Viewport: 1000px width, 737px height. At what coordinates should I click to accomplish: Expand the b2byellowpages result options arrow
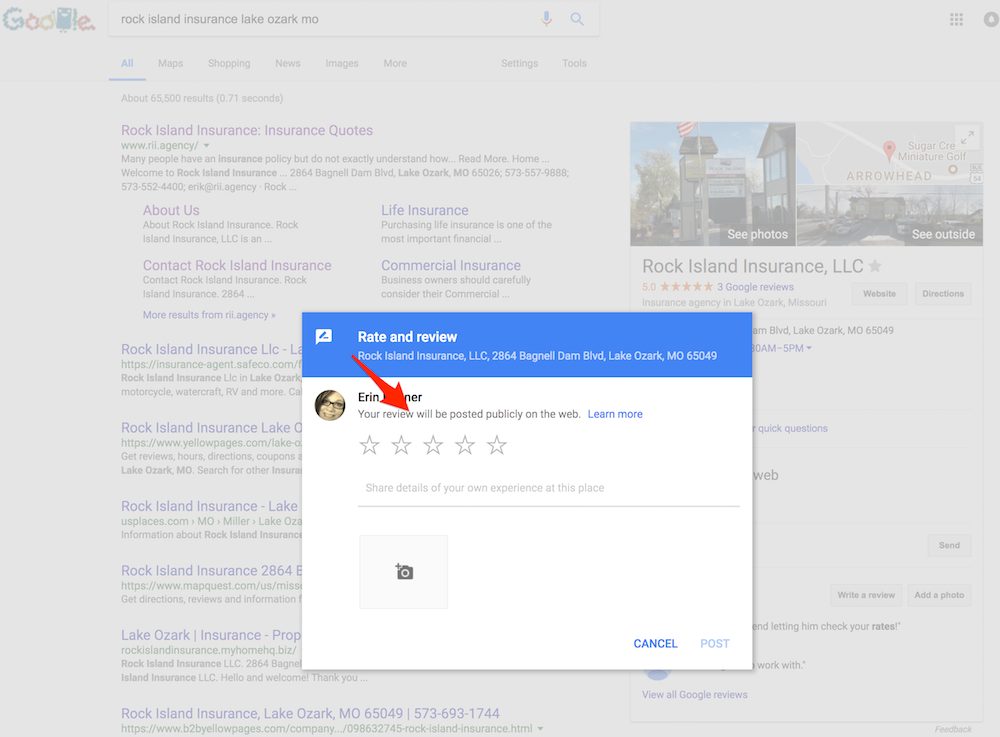(540, 729)
